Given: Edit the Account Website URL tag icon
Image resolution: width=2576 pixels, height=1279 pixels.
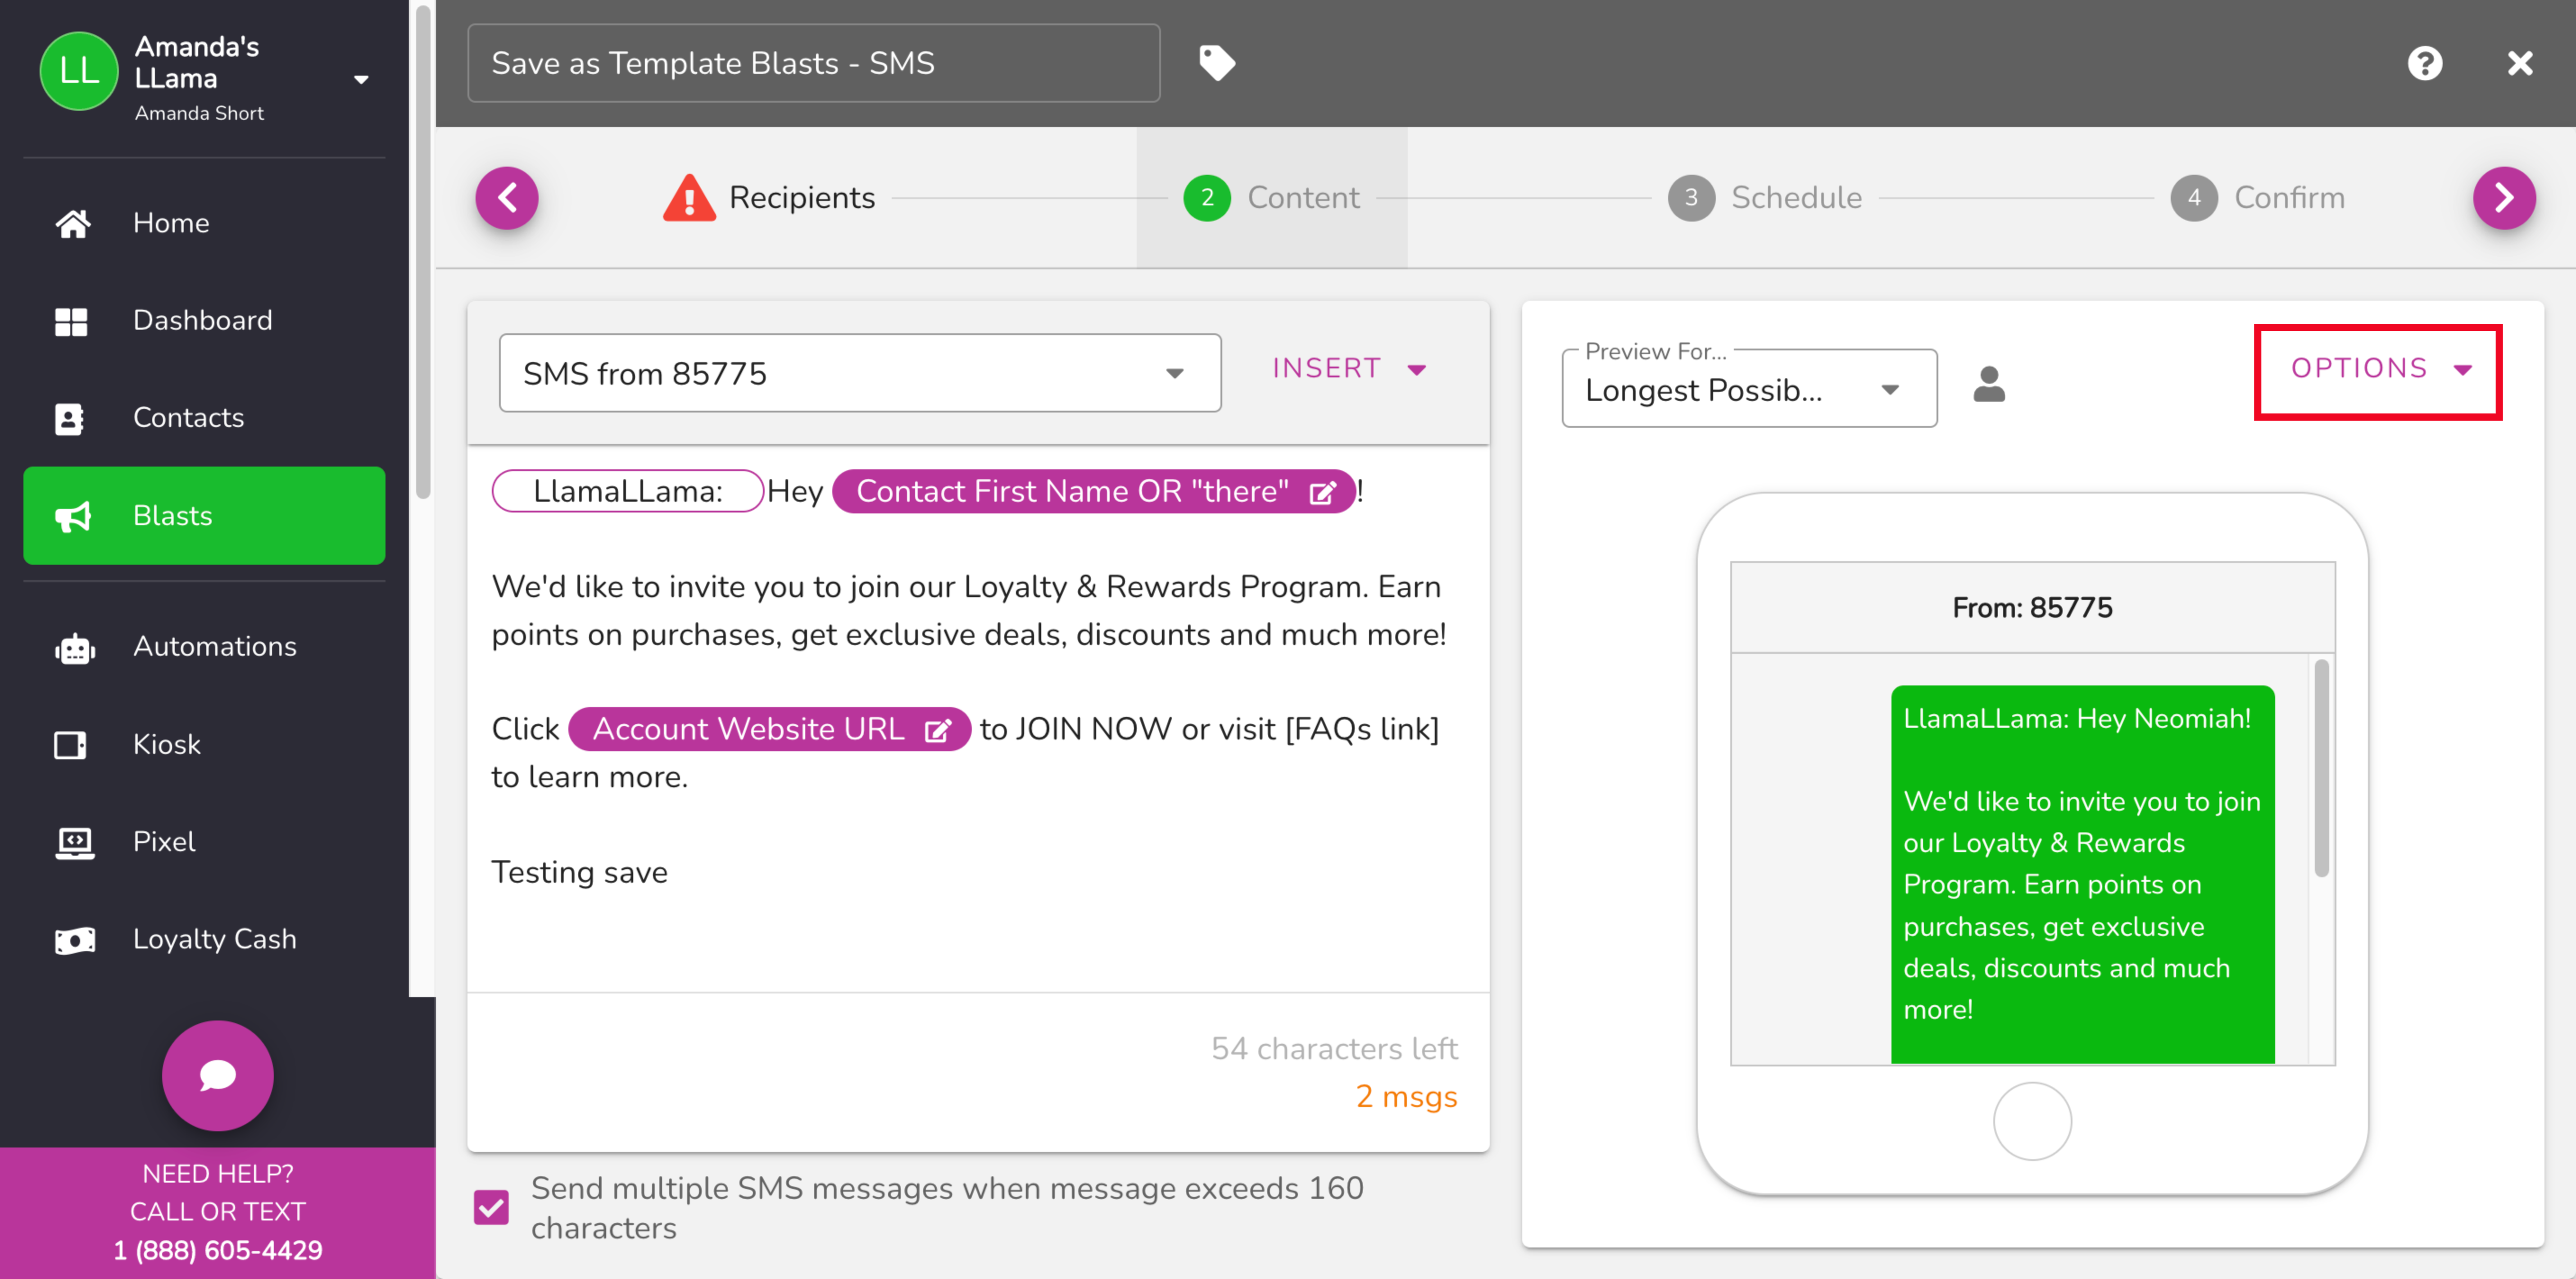Looking at the screenshot, I should [x=937, y=730].
